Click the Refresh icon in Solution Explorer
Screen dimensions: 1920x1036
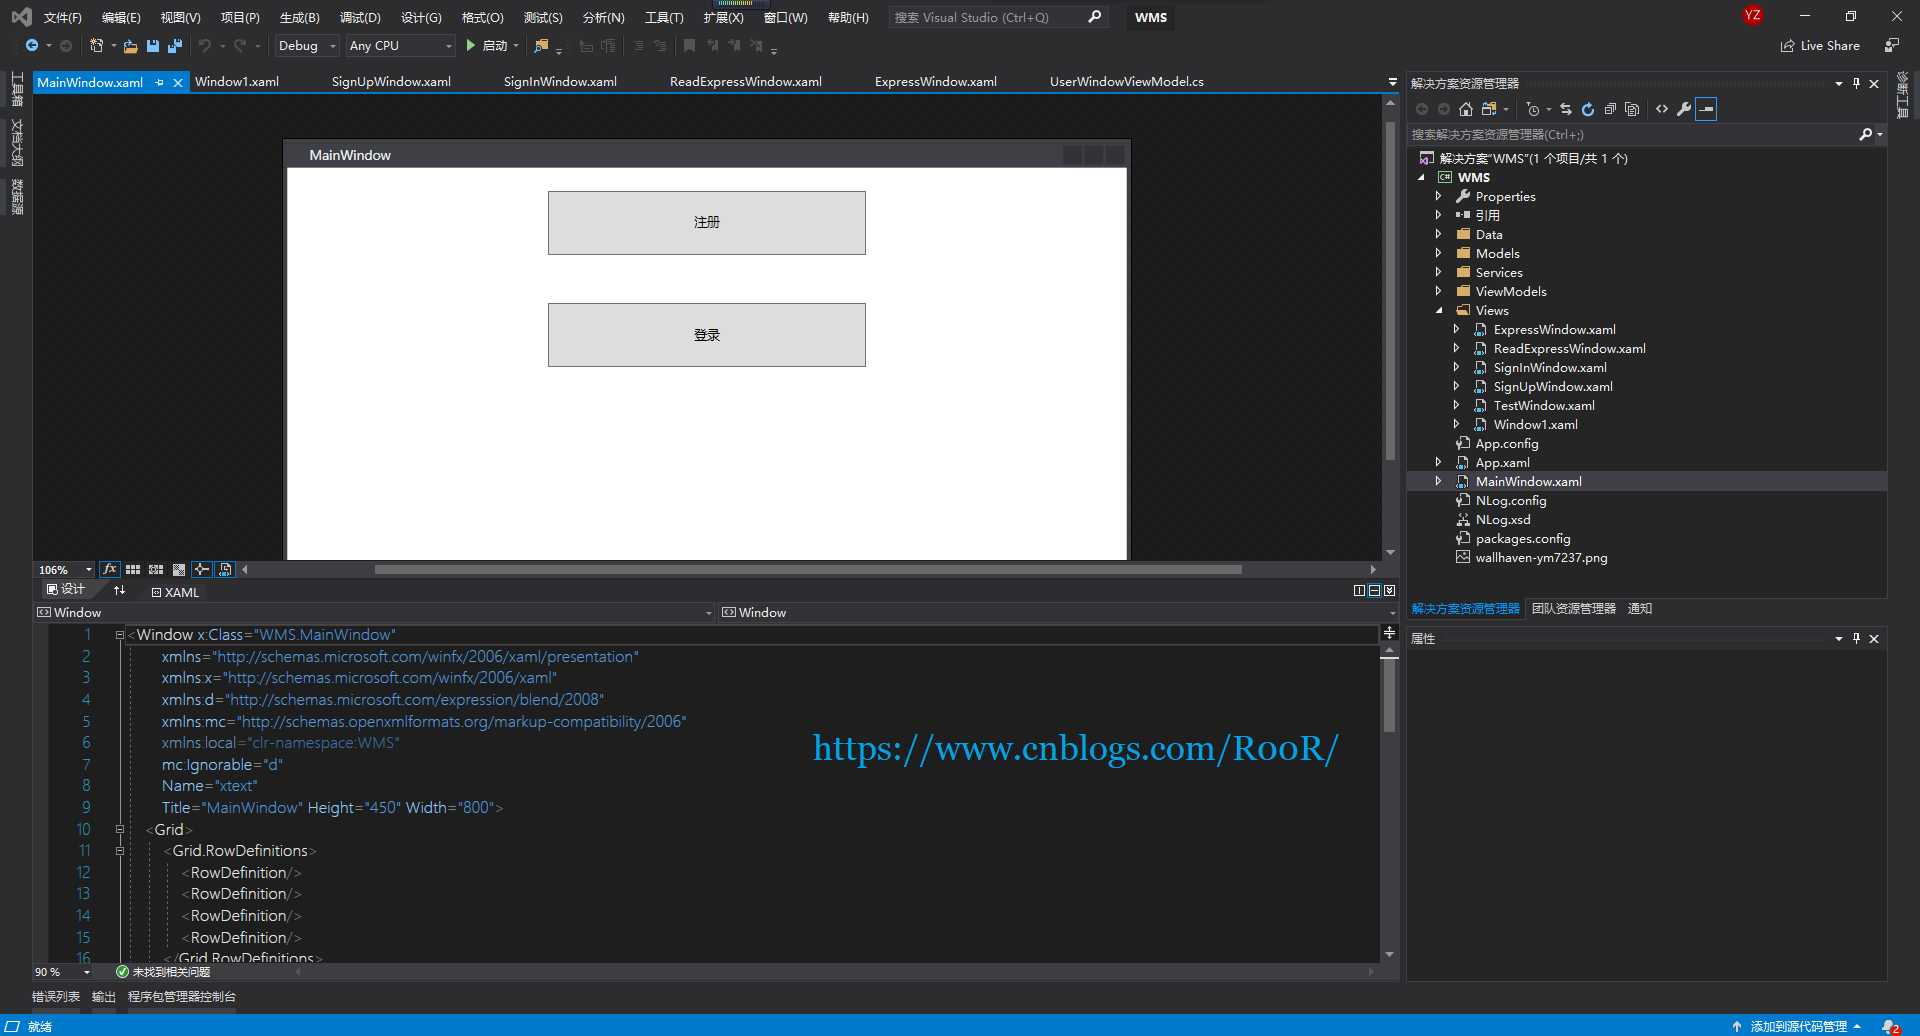[x=1588, y=109]
